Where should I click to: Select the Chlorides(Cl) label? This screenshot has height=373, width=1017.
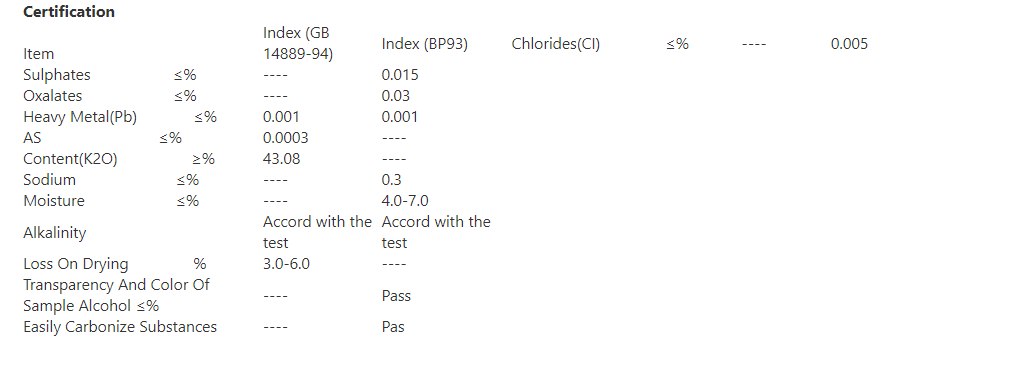pos(556,44)
